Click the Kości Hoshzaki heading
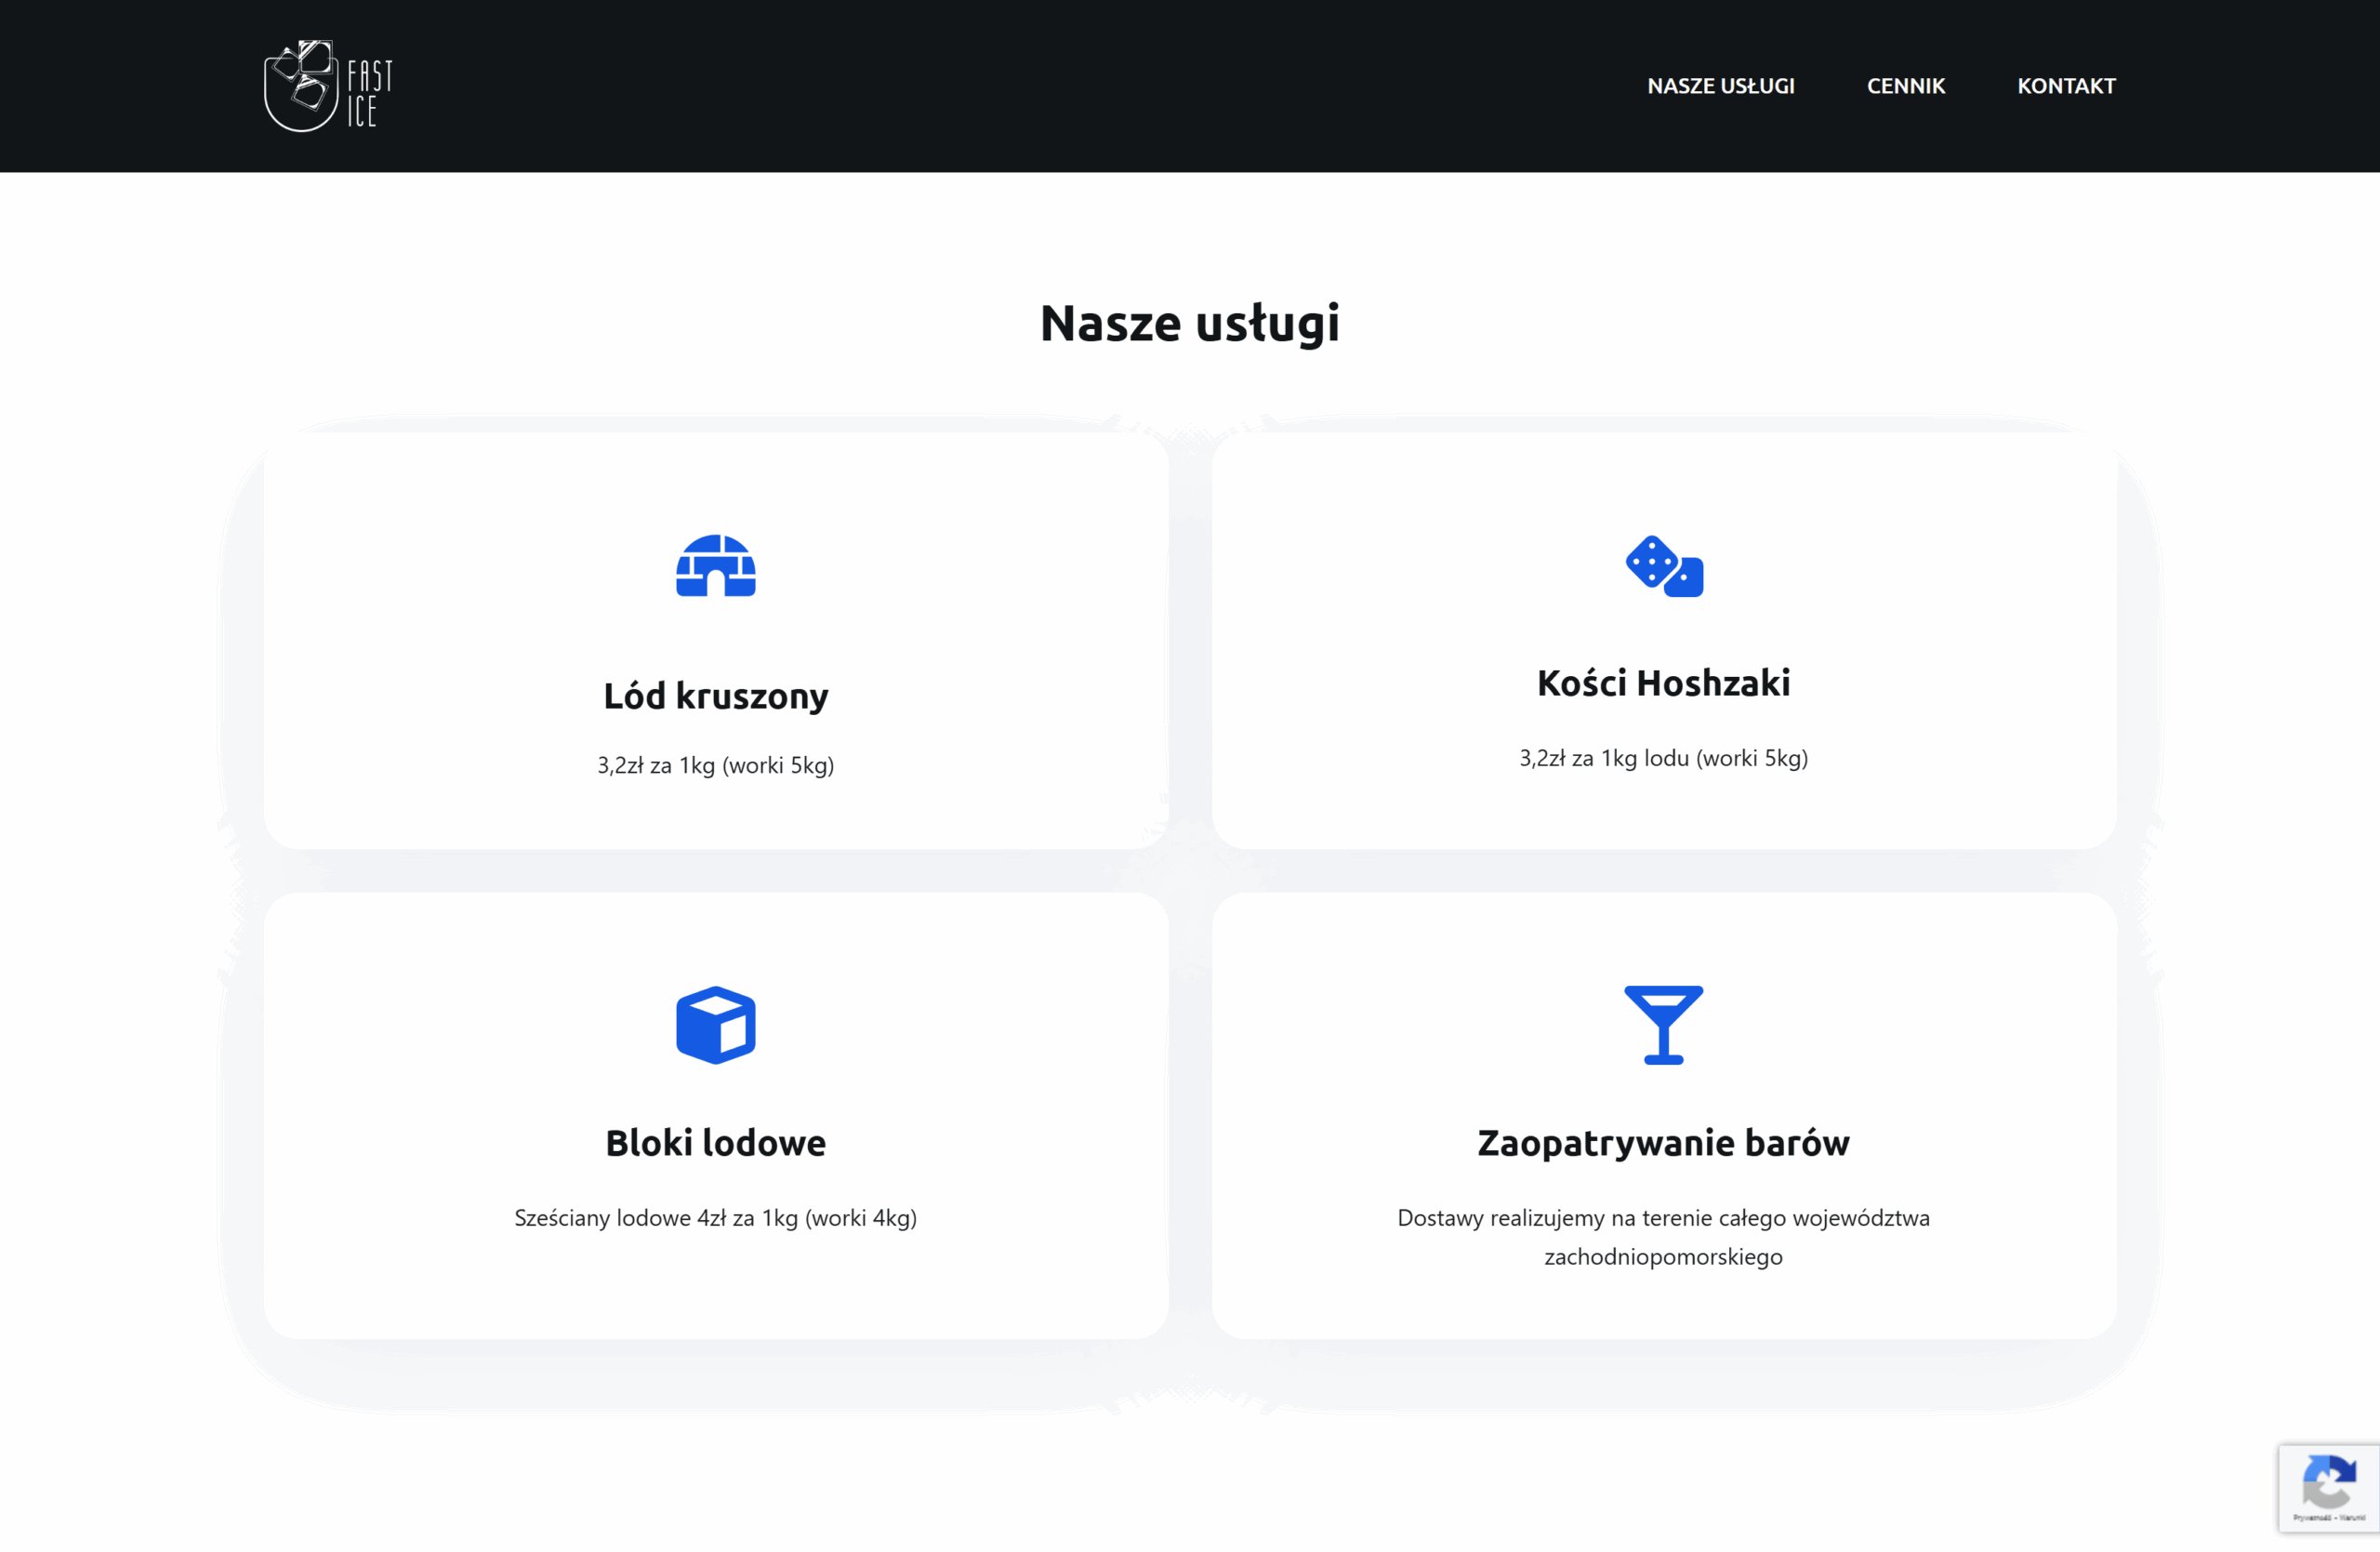The height and width of the screenshot is (1552, 2380). pos(1663,683)
